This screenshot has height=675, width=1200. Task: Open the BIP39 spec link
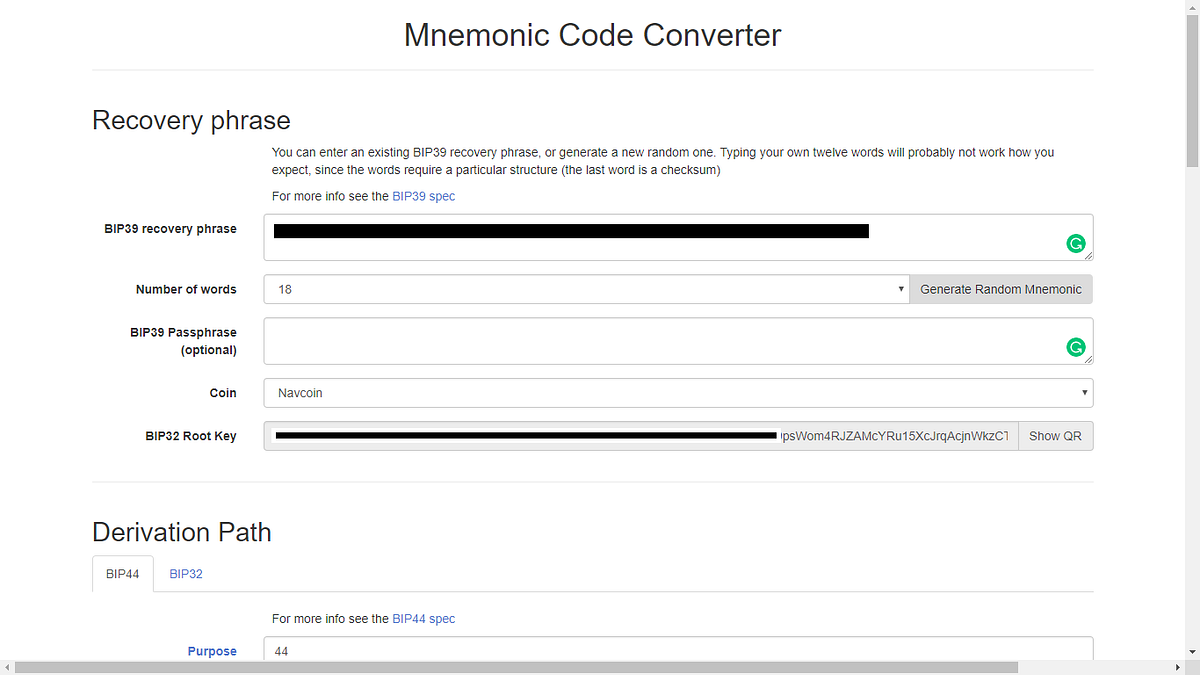point(423,196)
